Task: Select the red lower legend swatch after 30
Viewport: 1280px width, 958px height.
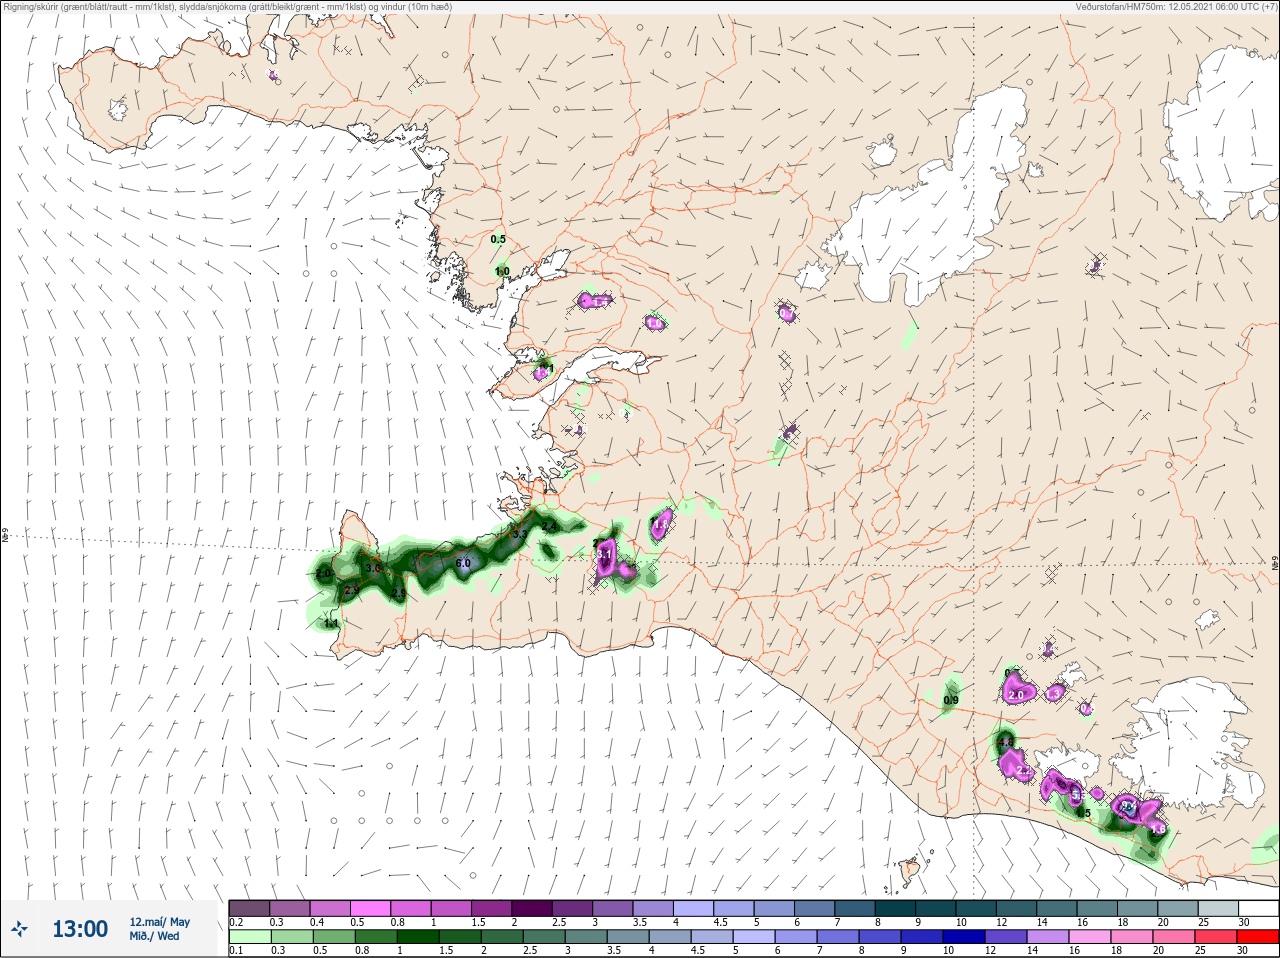Action: (x=1259, y=937)
